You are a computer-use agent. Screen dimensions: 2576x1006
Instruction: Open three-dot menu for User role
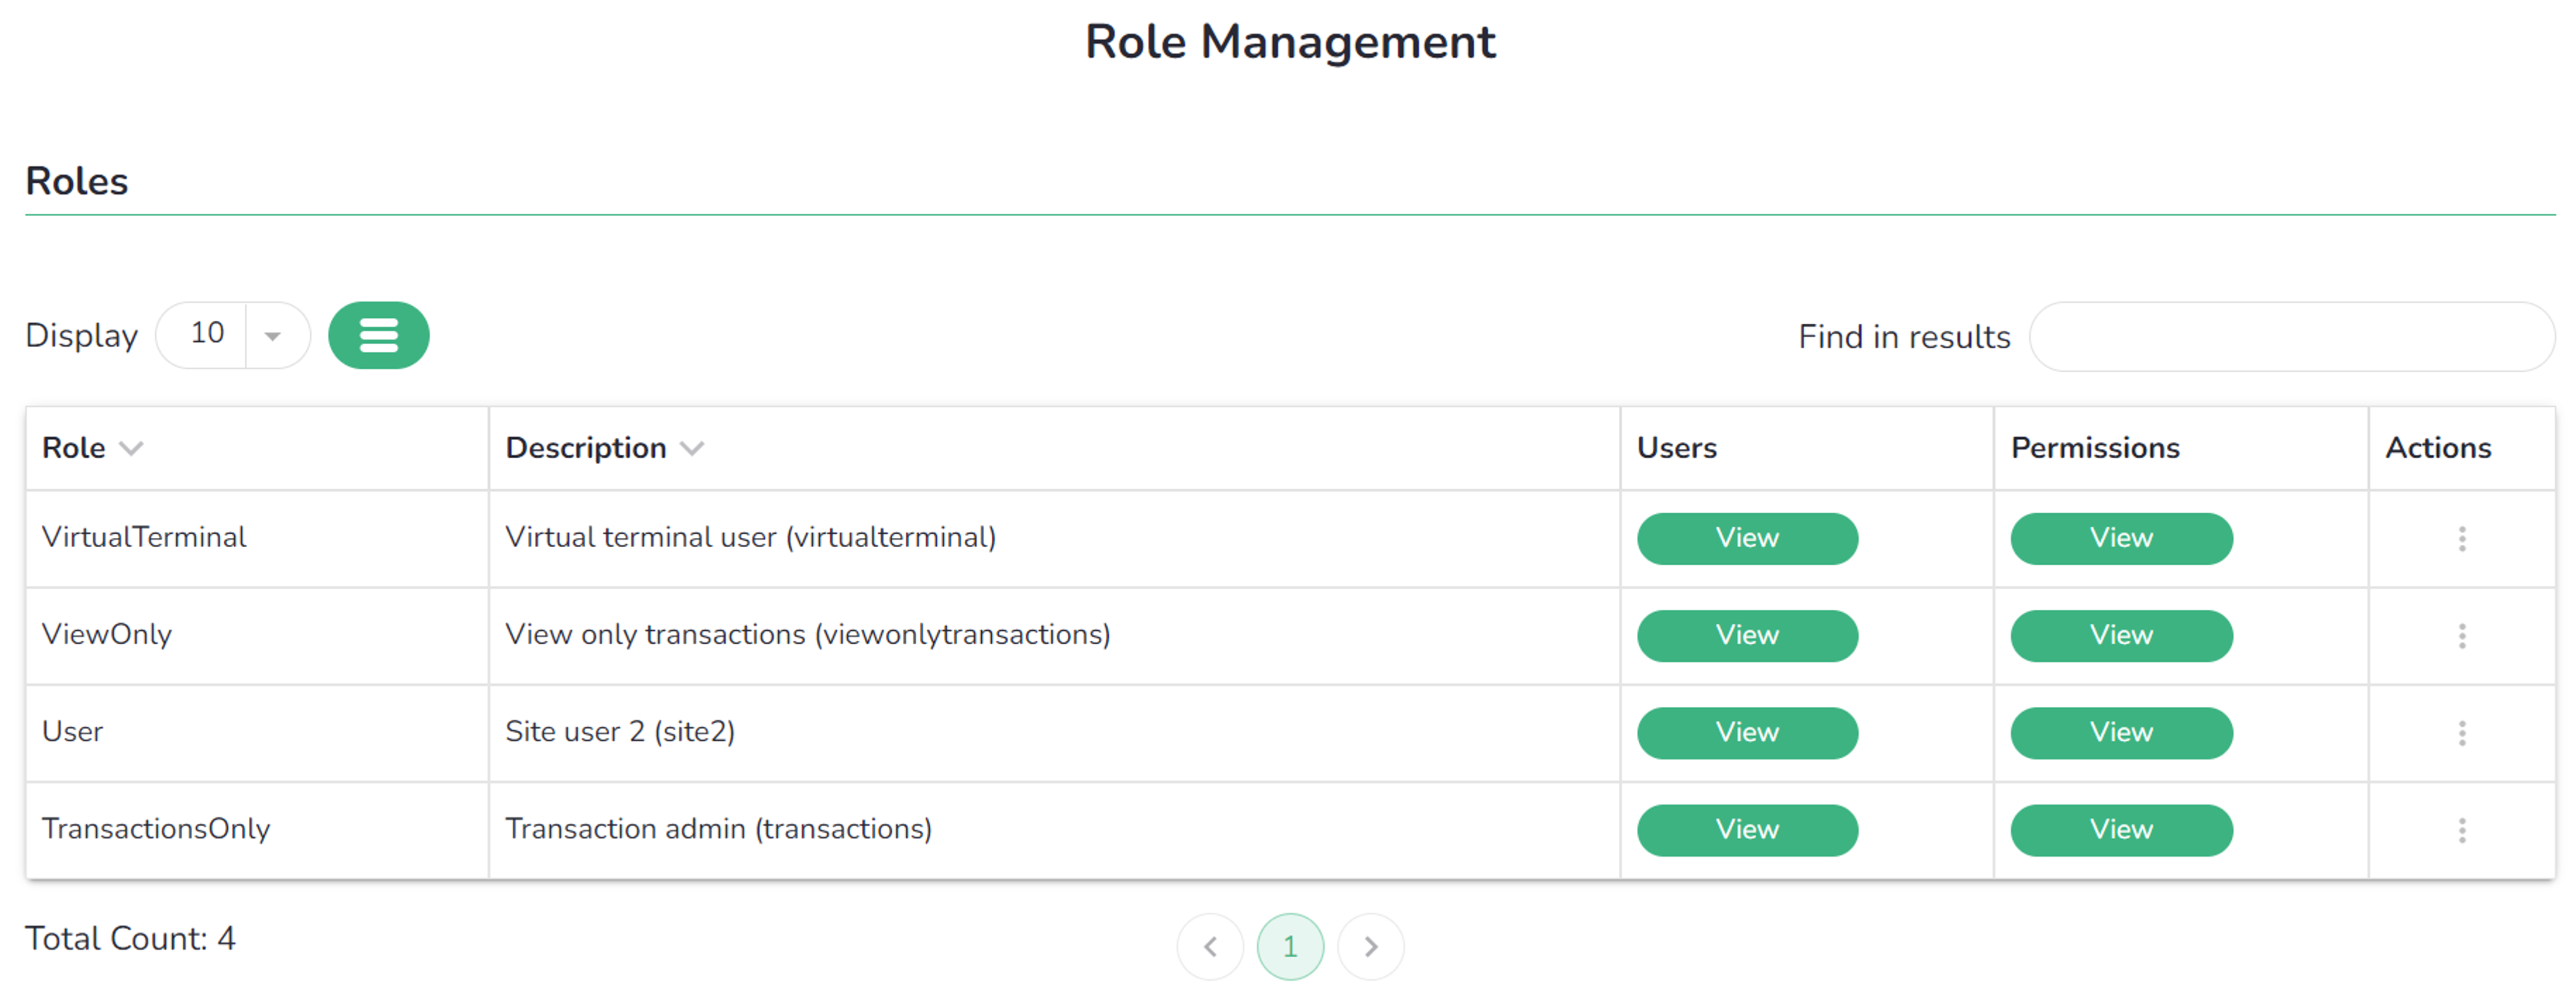pyautogui.click(x=2461, y=733)
